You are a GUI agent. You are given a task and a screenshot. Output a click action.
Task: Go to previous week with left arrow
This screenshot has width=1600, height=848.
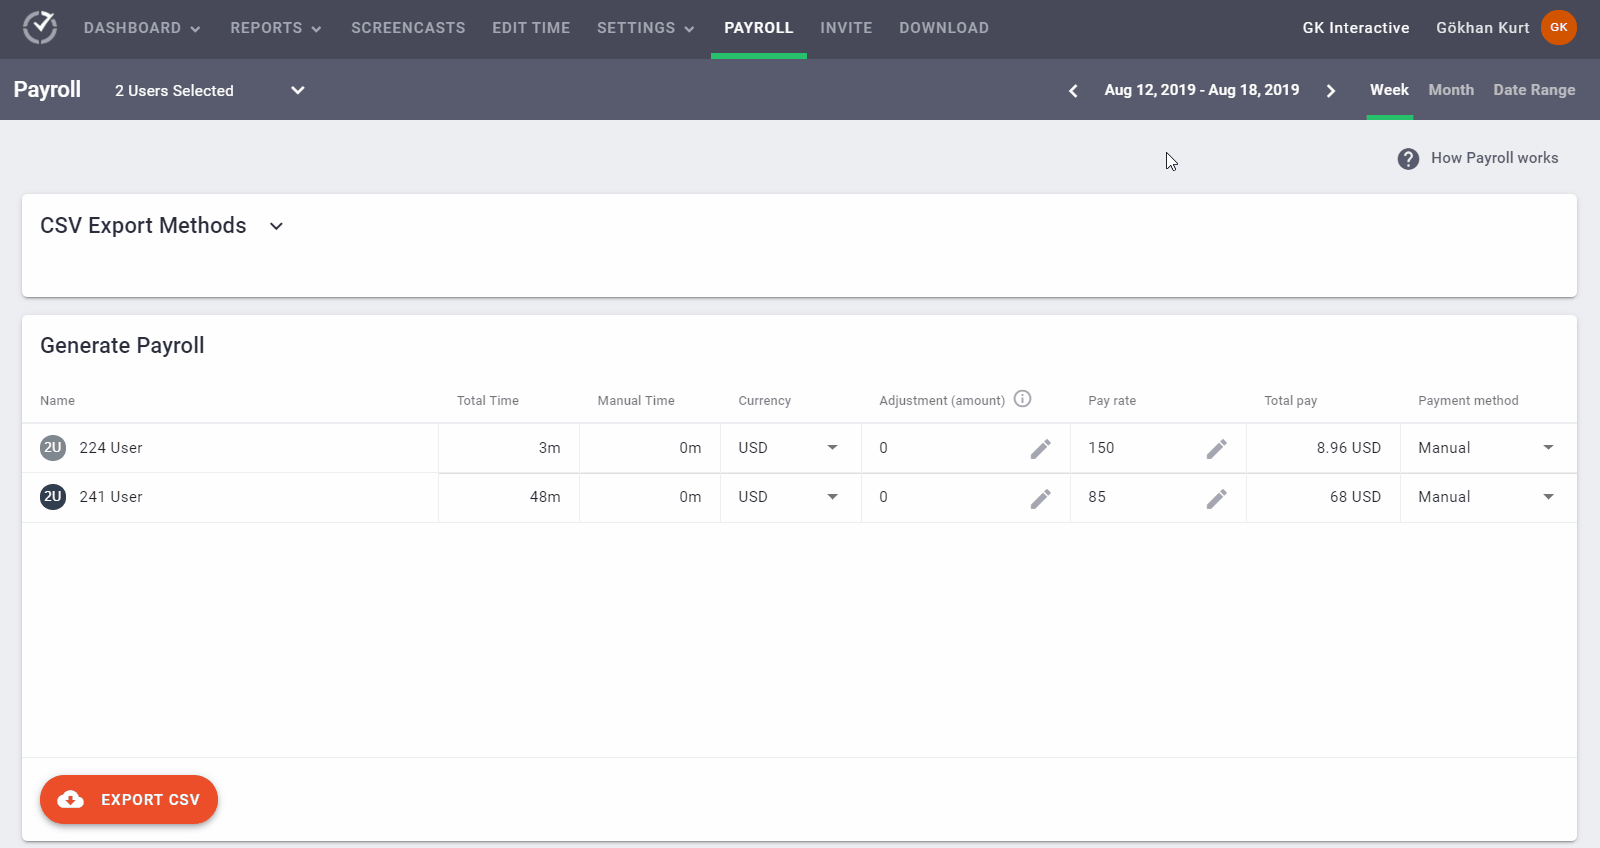(1073, 91)
